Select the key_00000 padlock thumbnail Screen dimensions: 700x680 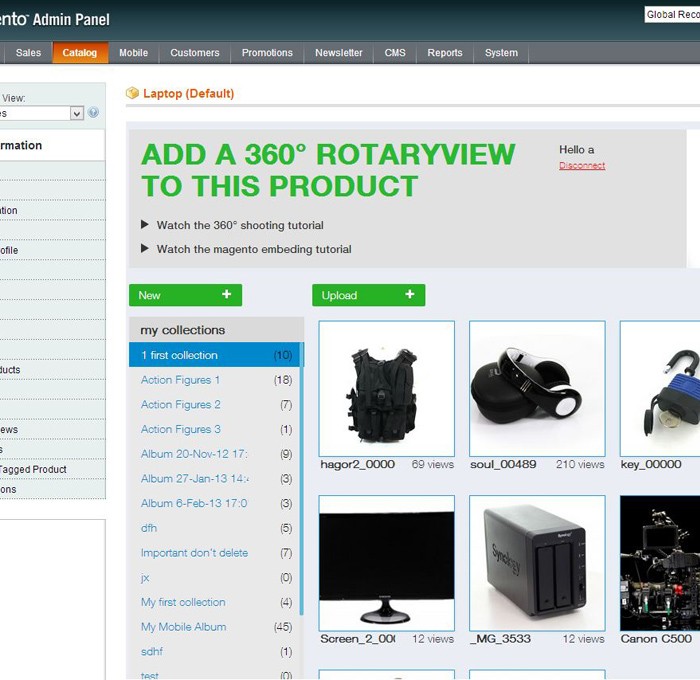660,388
